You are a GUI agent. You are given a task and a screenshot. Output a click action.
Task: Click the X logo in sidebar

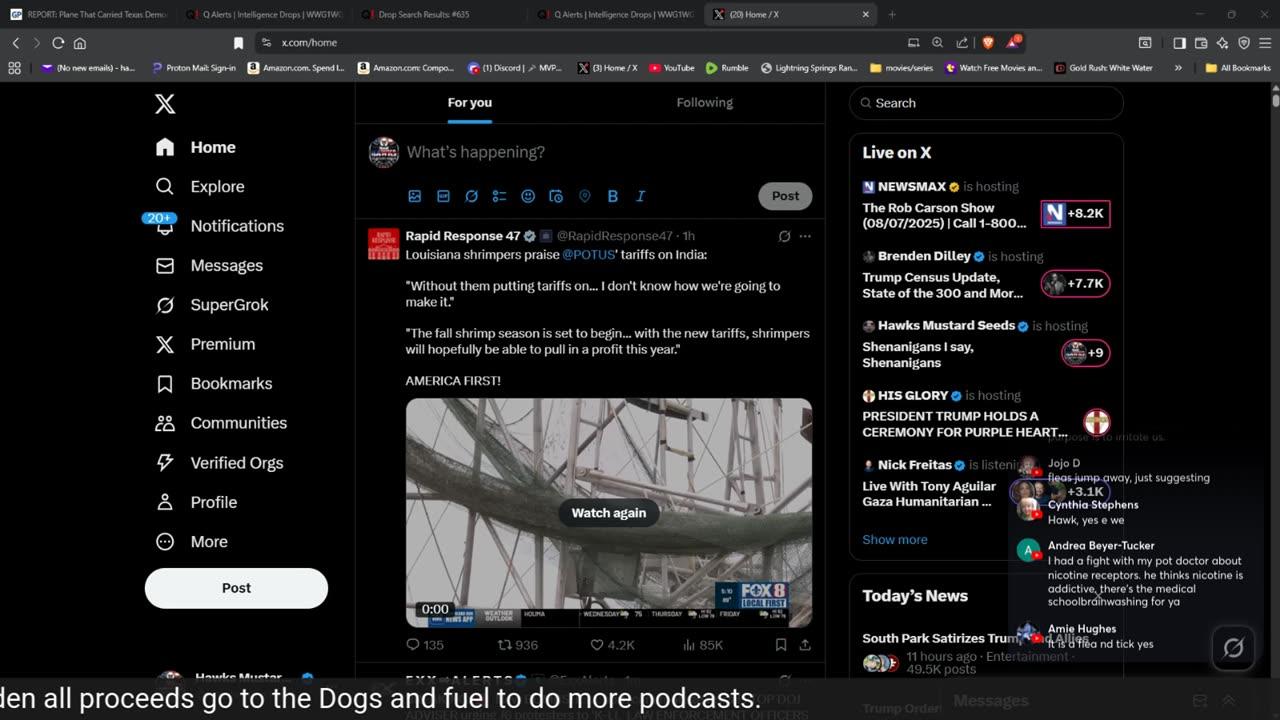tap(165, 104)
